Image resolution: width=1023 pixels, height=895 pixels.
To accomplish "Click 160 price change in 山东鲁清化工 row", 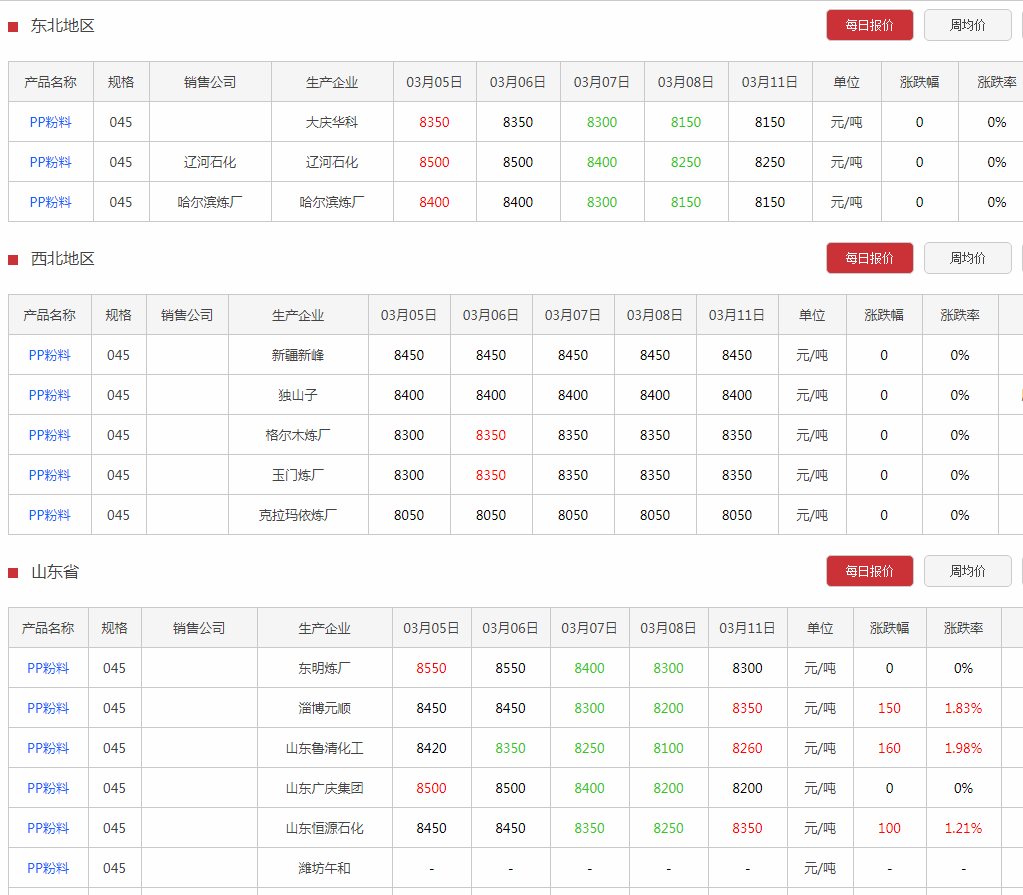I will point(889,748).
